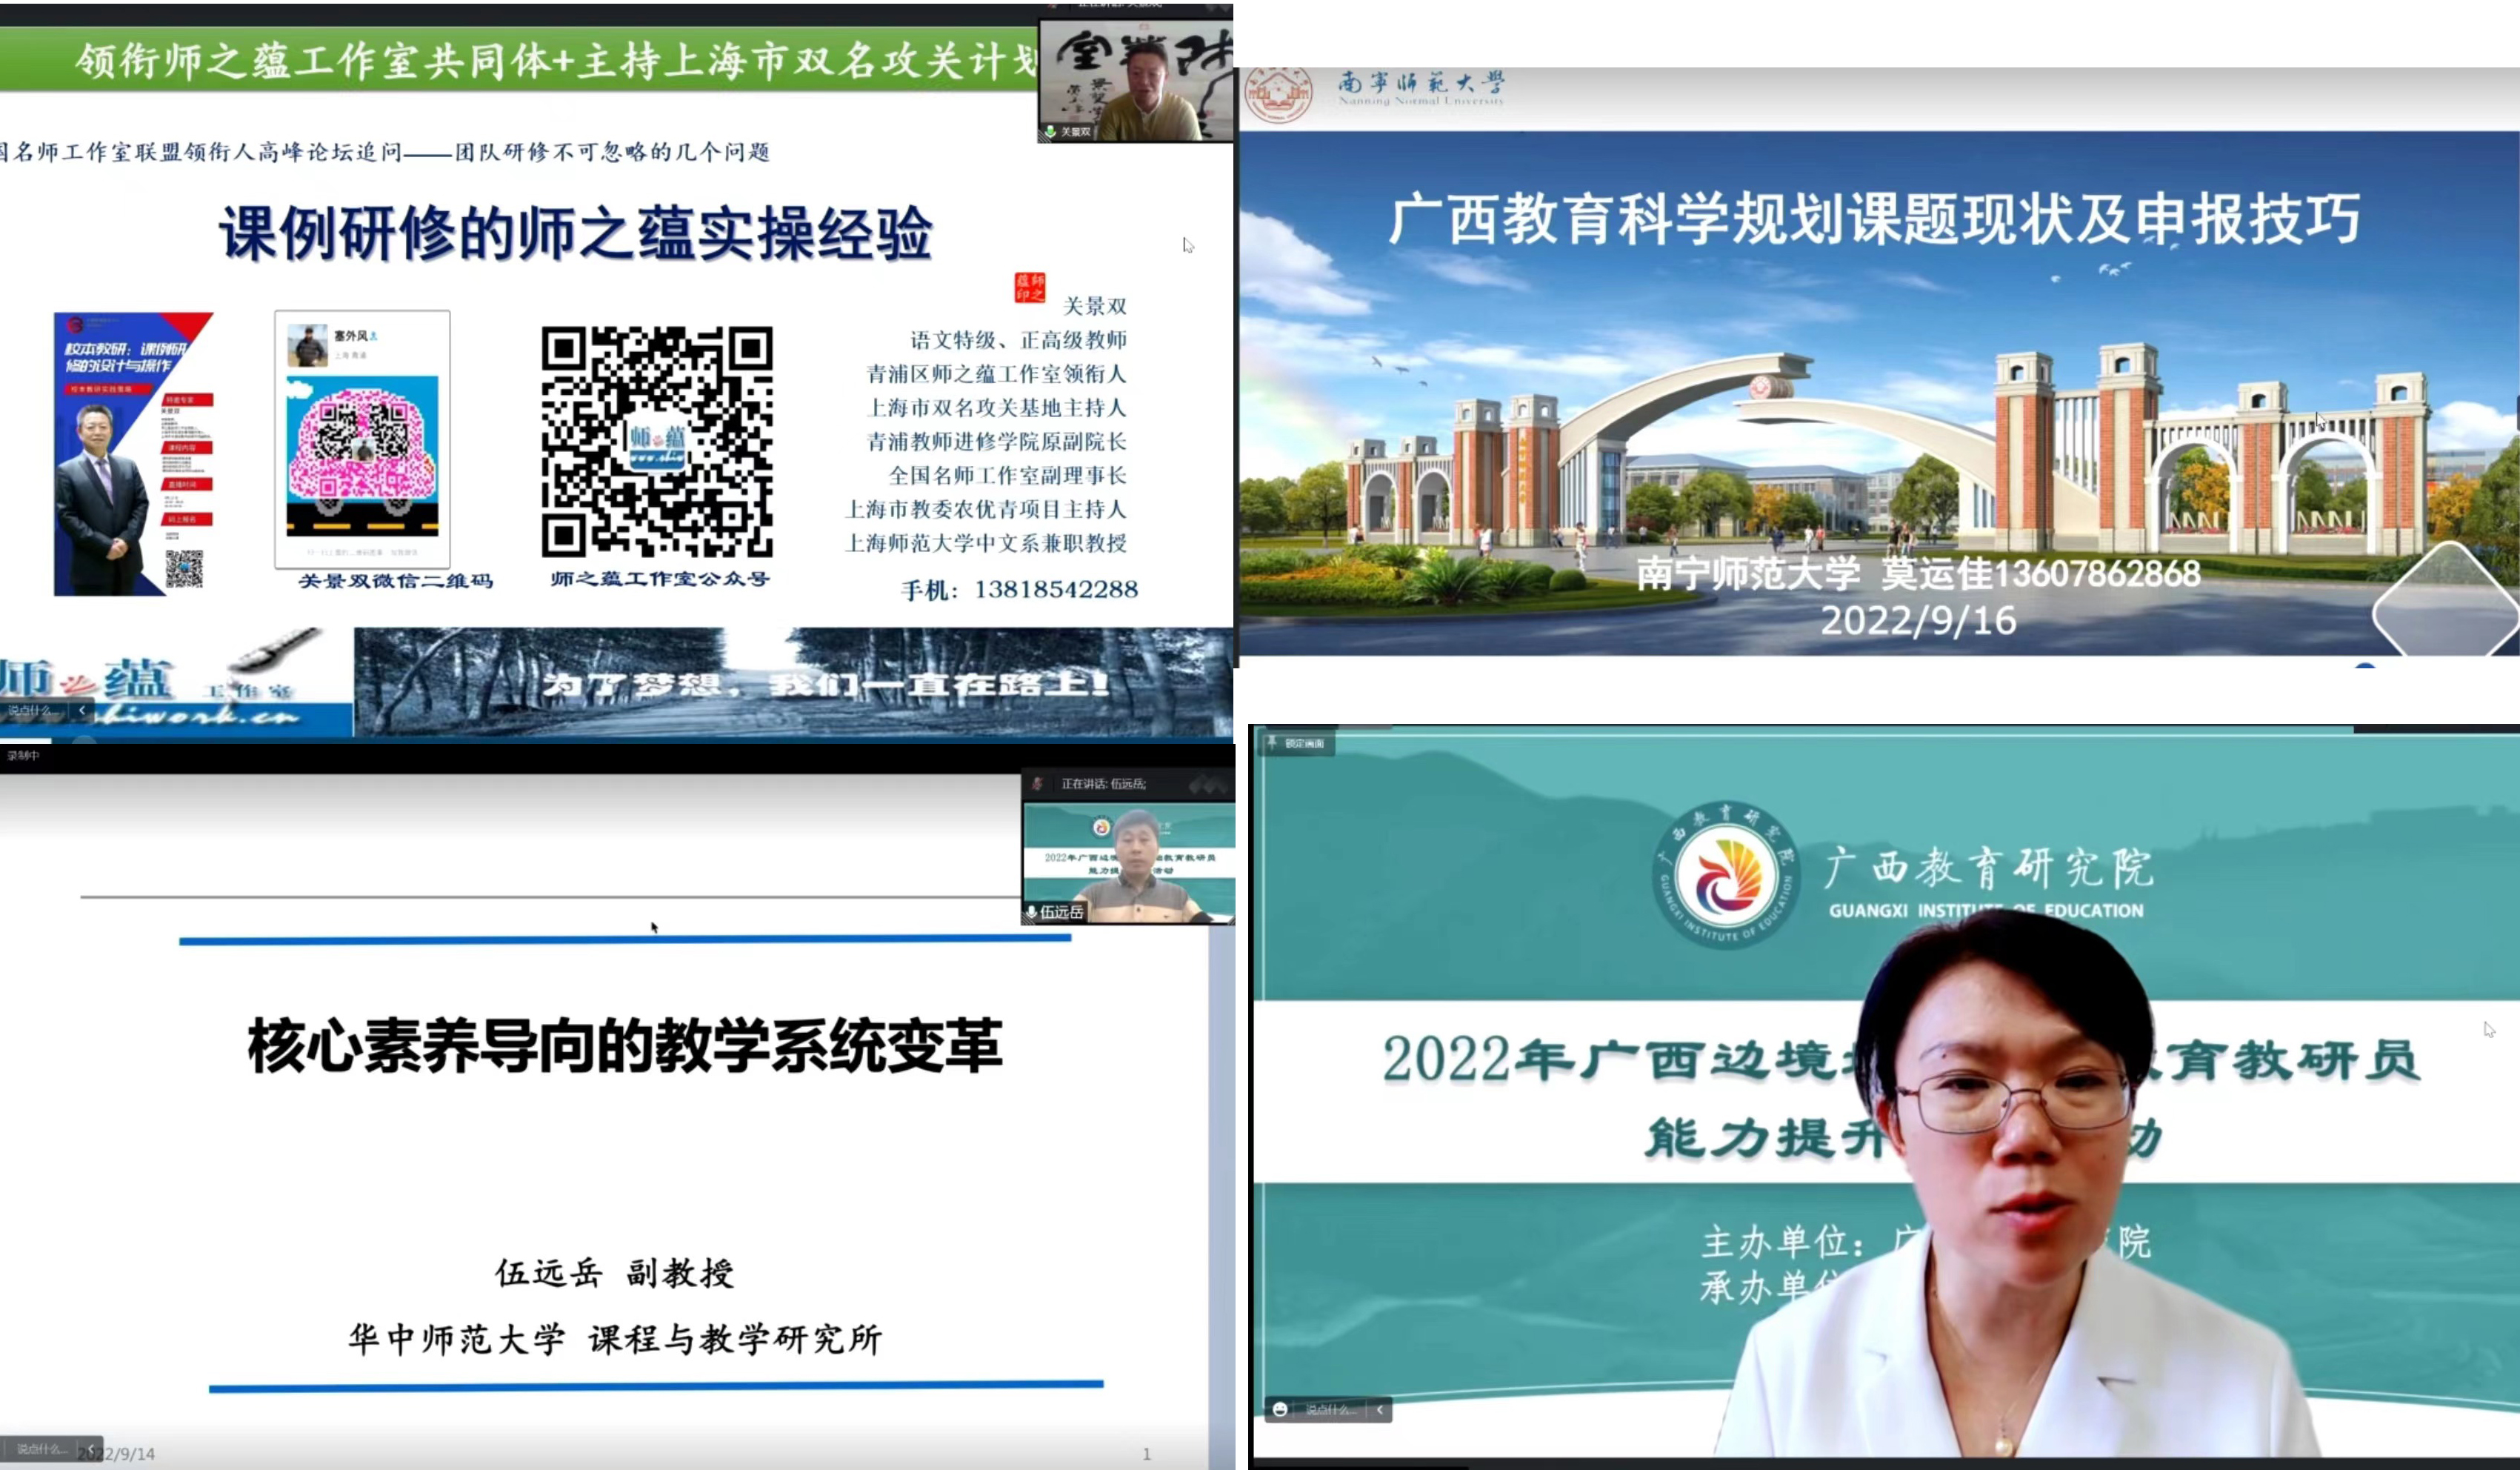Click the 录制中 recording indicator

pos(22,756)
